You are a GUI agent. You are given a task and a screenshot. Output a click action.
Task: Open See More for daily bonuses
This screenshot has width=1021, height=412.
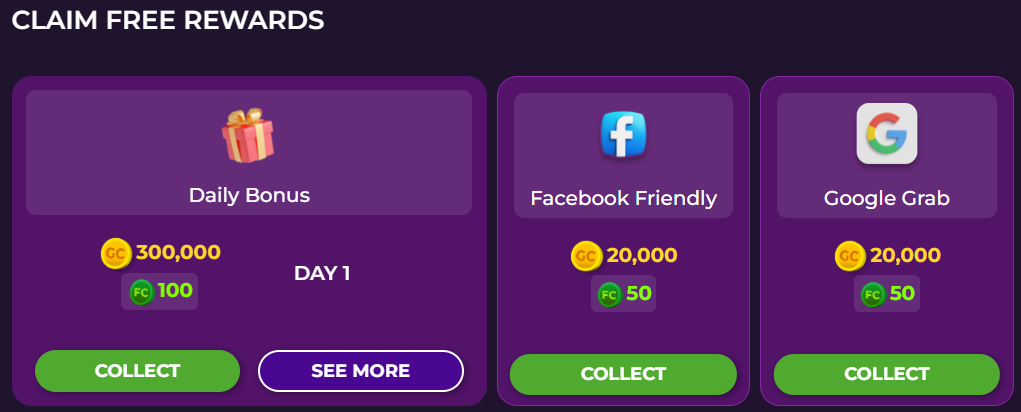(361, 371)
